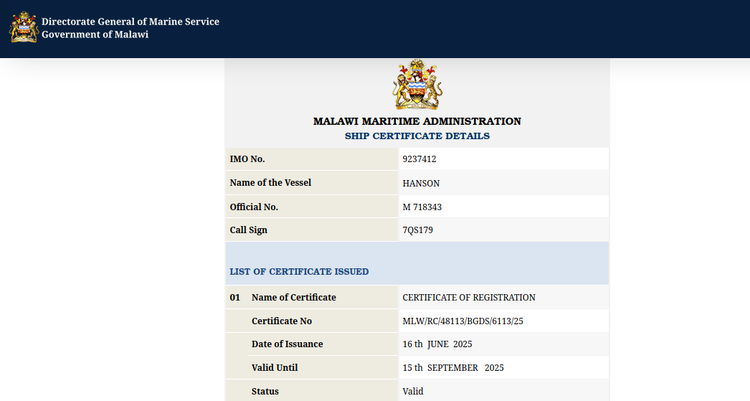Viewport: 750px width, 401px height.
Task: Open the Directorate General of Marine Service title
Action: coord(130,22)
